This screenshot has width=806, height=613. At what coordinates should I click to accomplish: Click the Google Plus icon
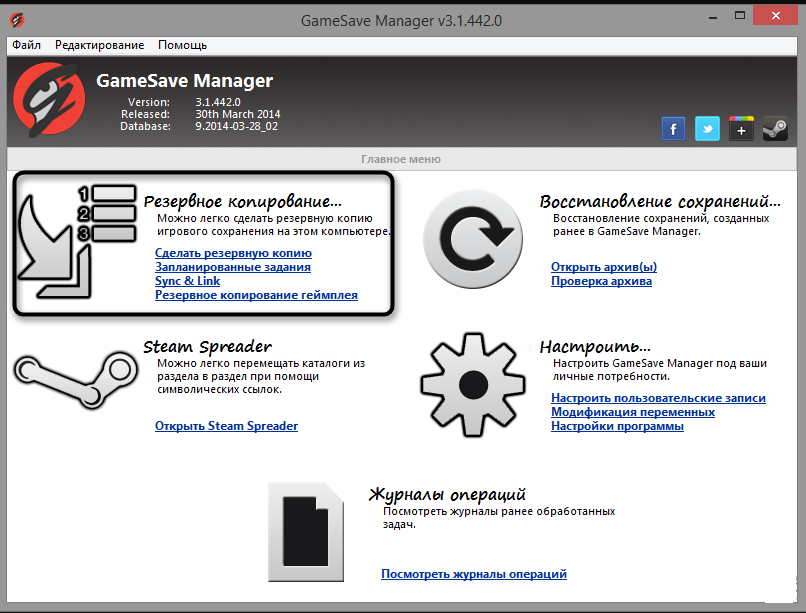[741, 128]
